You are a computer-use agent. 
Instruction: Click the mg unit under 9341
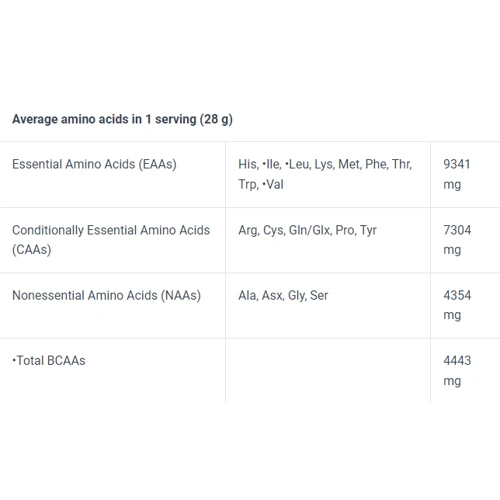(452, 185)
